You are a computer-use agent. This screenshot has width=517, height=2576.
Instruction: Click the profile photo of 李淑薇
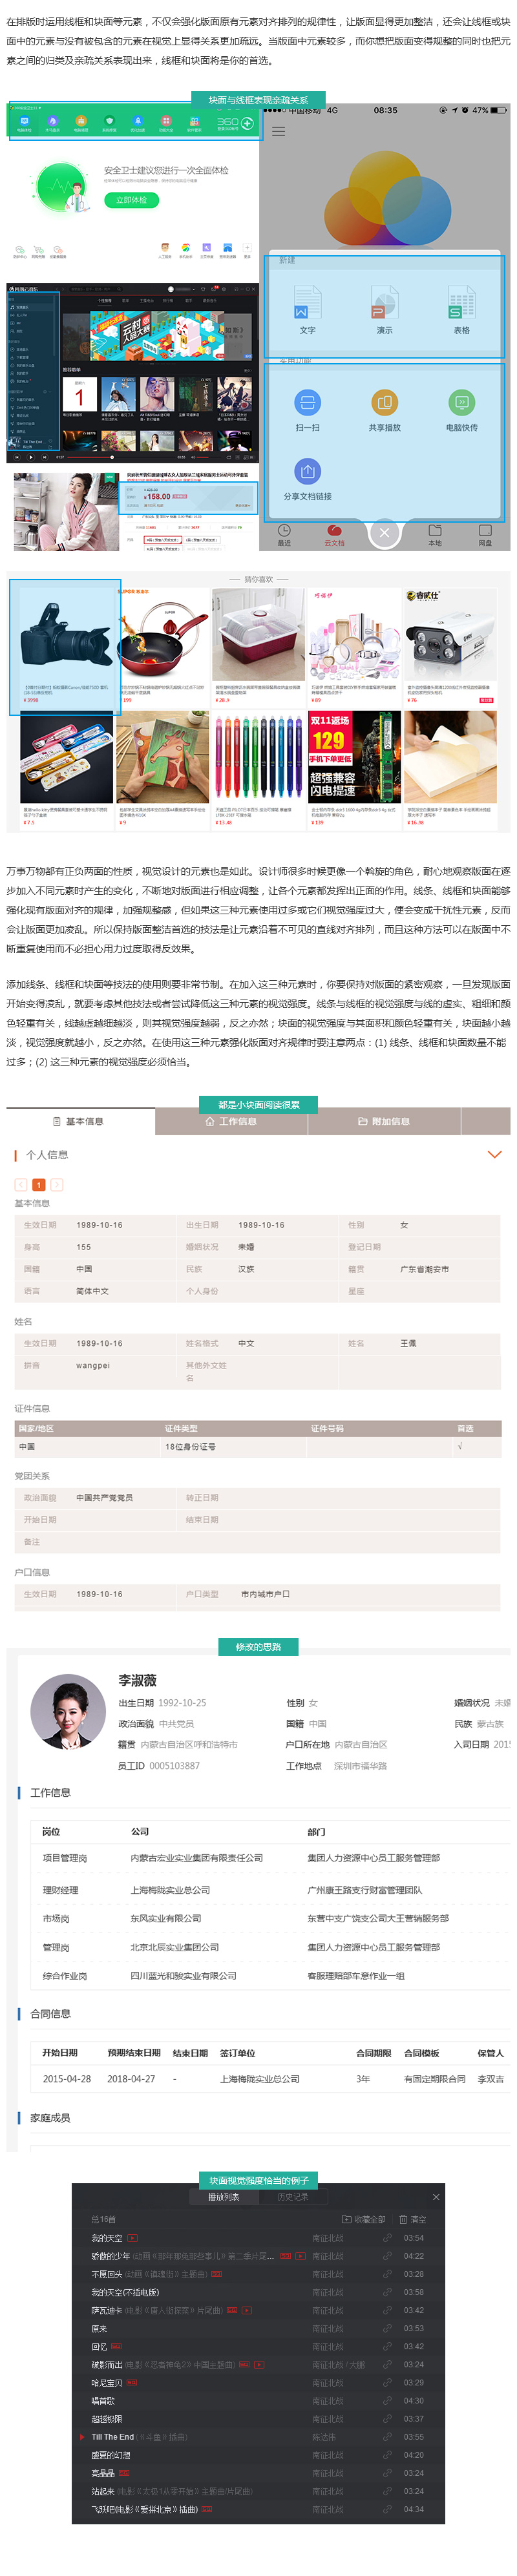coord(68,1711)
